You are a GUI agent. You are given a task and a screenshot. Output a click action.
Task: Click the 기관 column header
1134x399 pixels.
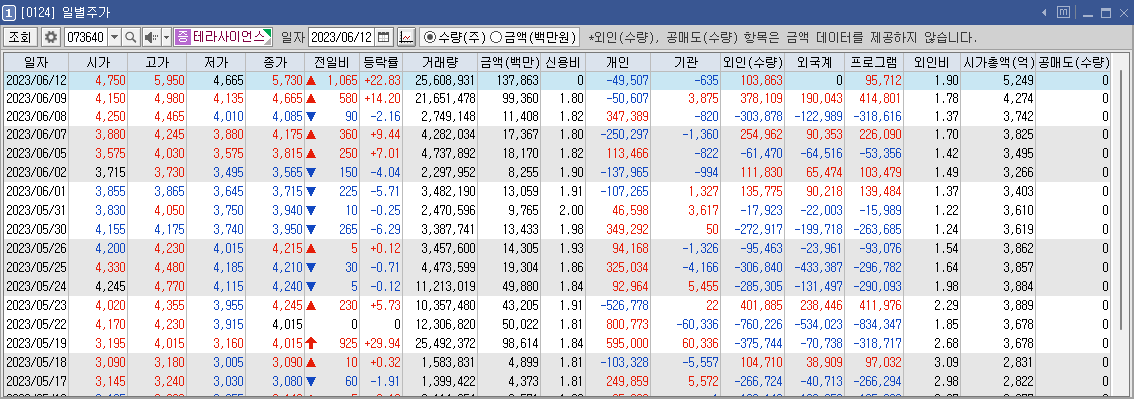tap(686, 62)
